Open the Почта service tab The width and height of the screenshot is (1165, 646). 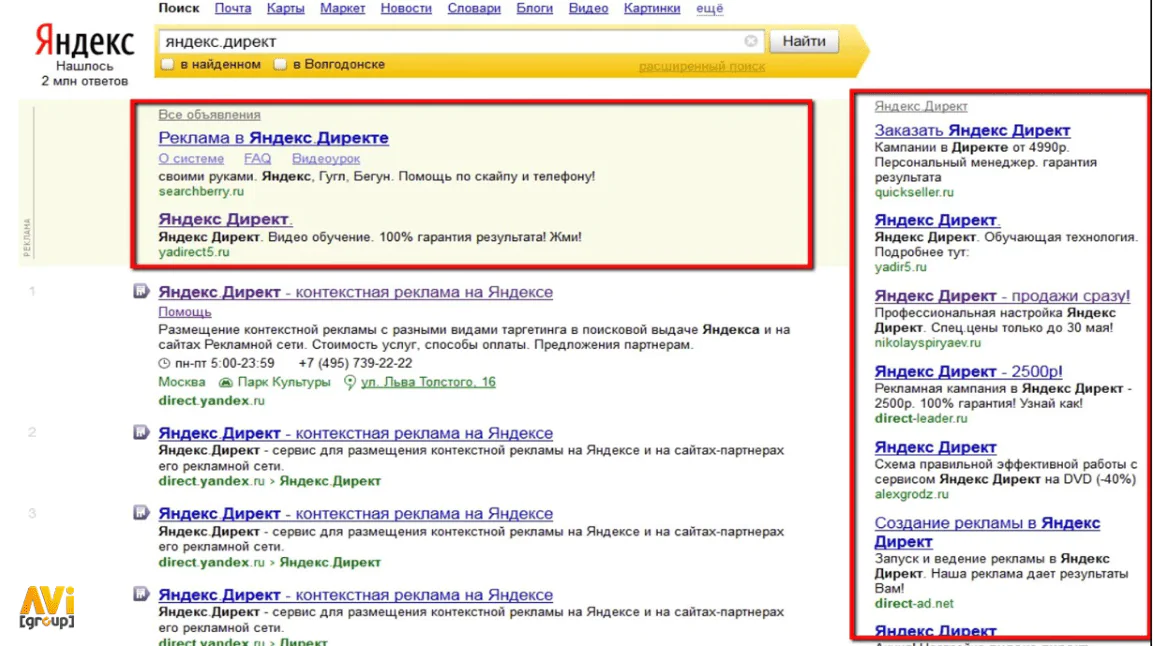[x=233, y=8]
